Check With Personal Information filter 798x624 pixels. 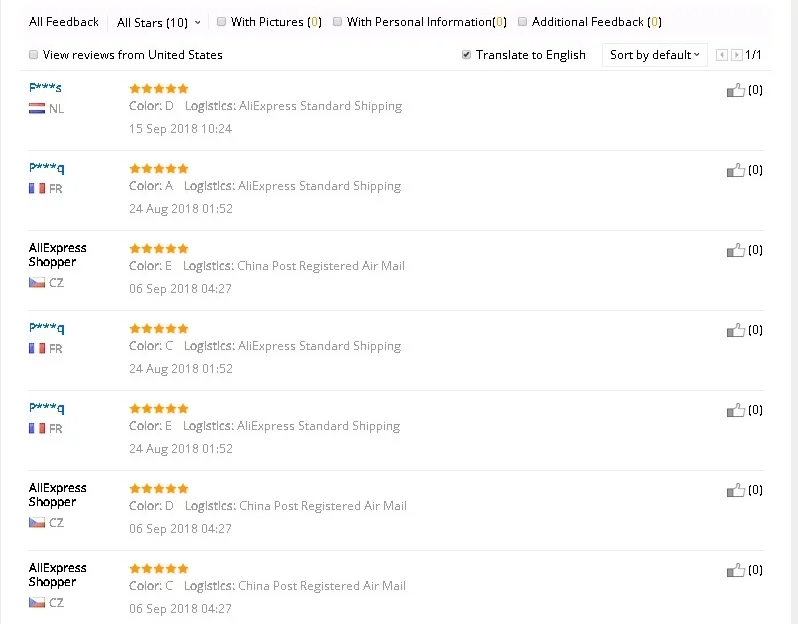pyautogui.click(x=338, y=21)
